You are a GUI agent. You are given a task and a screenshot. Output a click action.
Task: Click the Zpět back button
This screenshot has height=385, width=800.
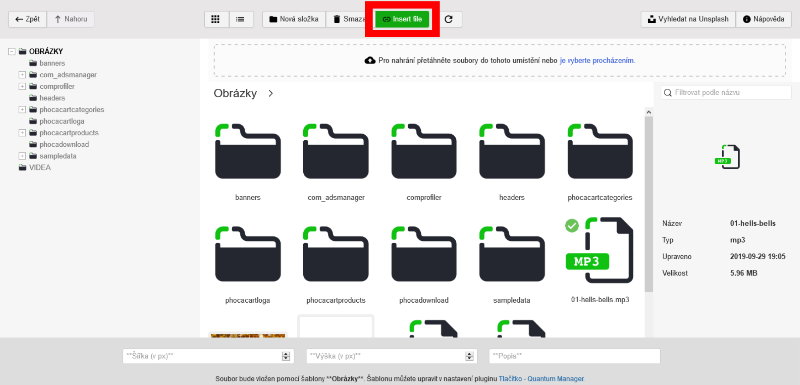tap(28, 19)
